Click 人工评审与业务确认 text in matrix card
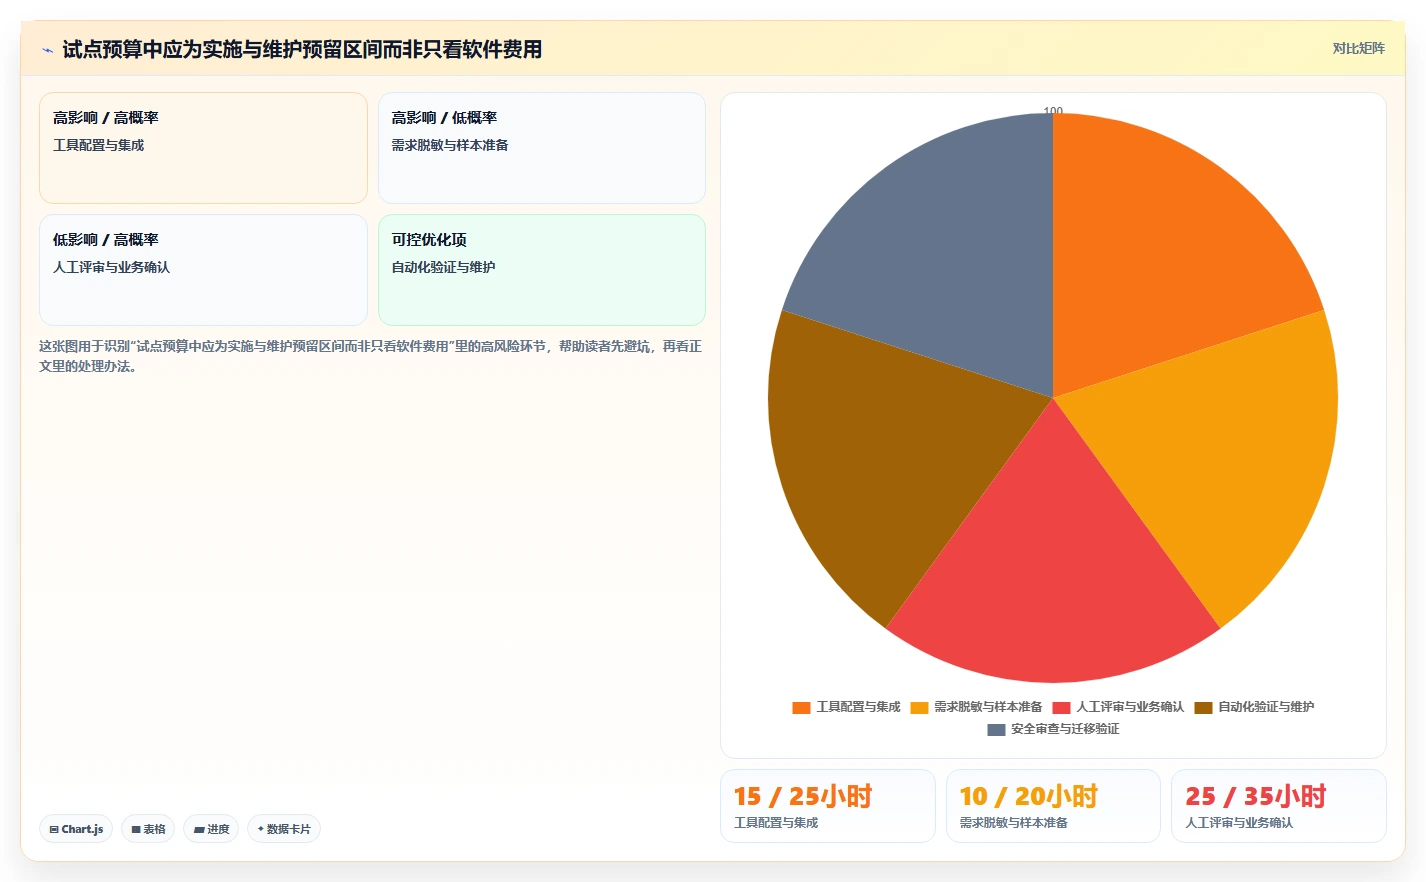Viewport: 1426px width, 882px height. [111, 267]
